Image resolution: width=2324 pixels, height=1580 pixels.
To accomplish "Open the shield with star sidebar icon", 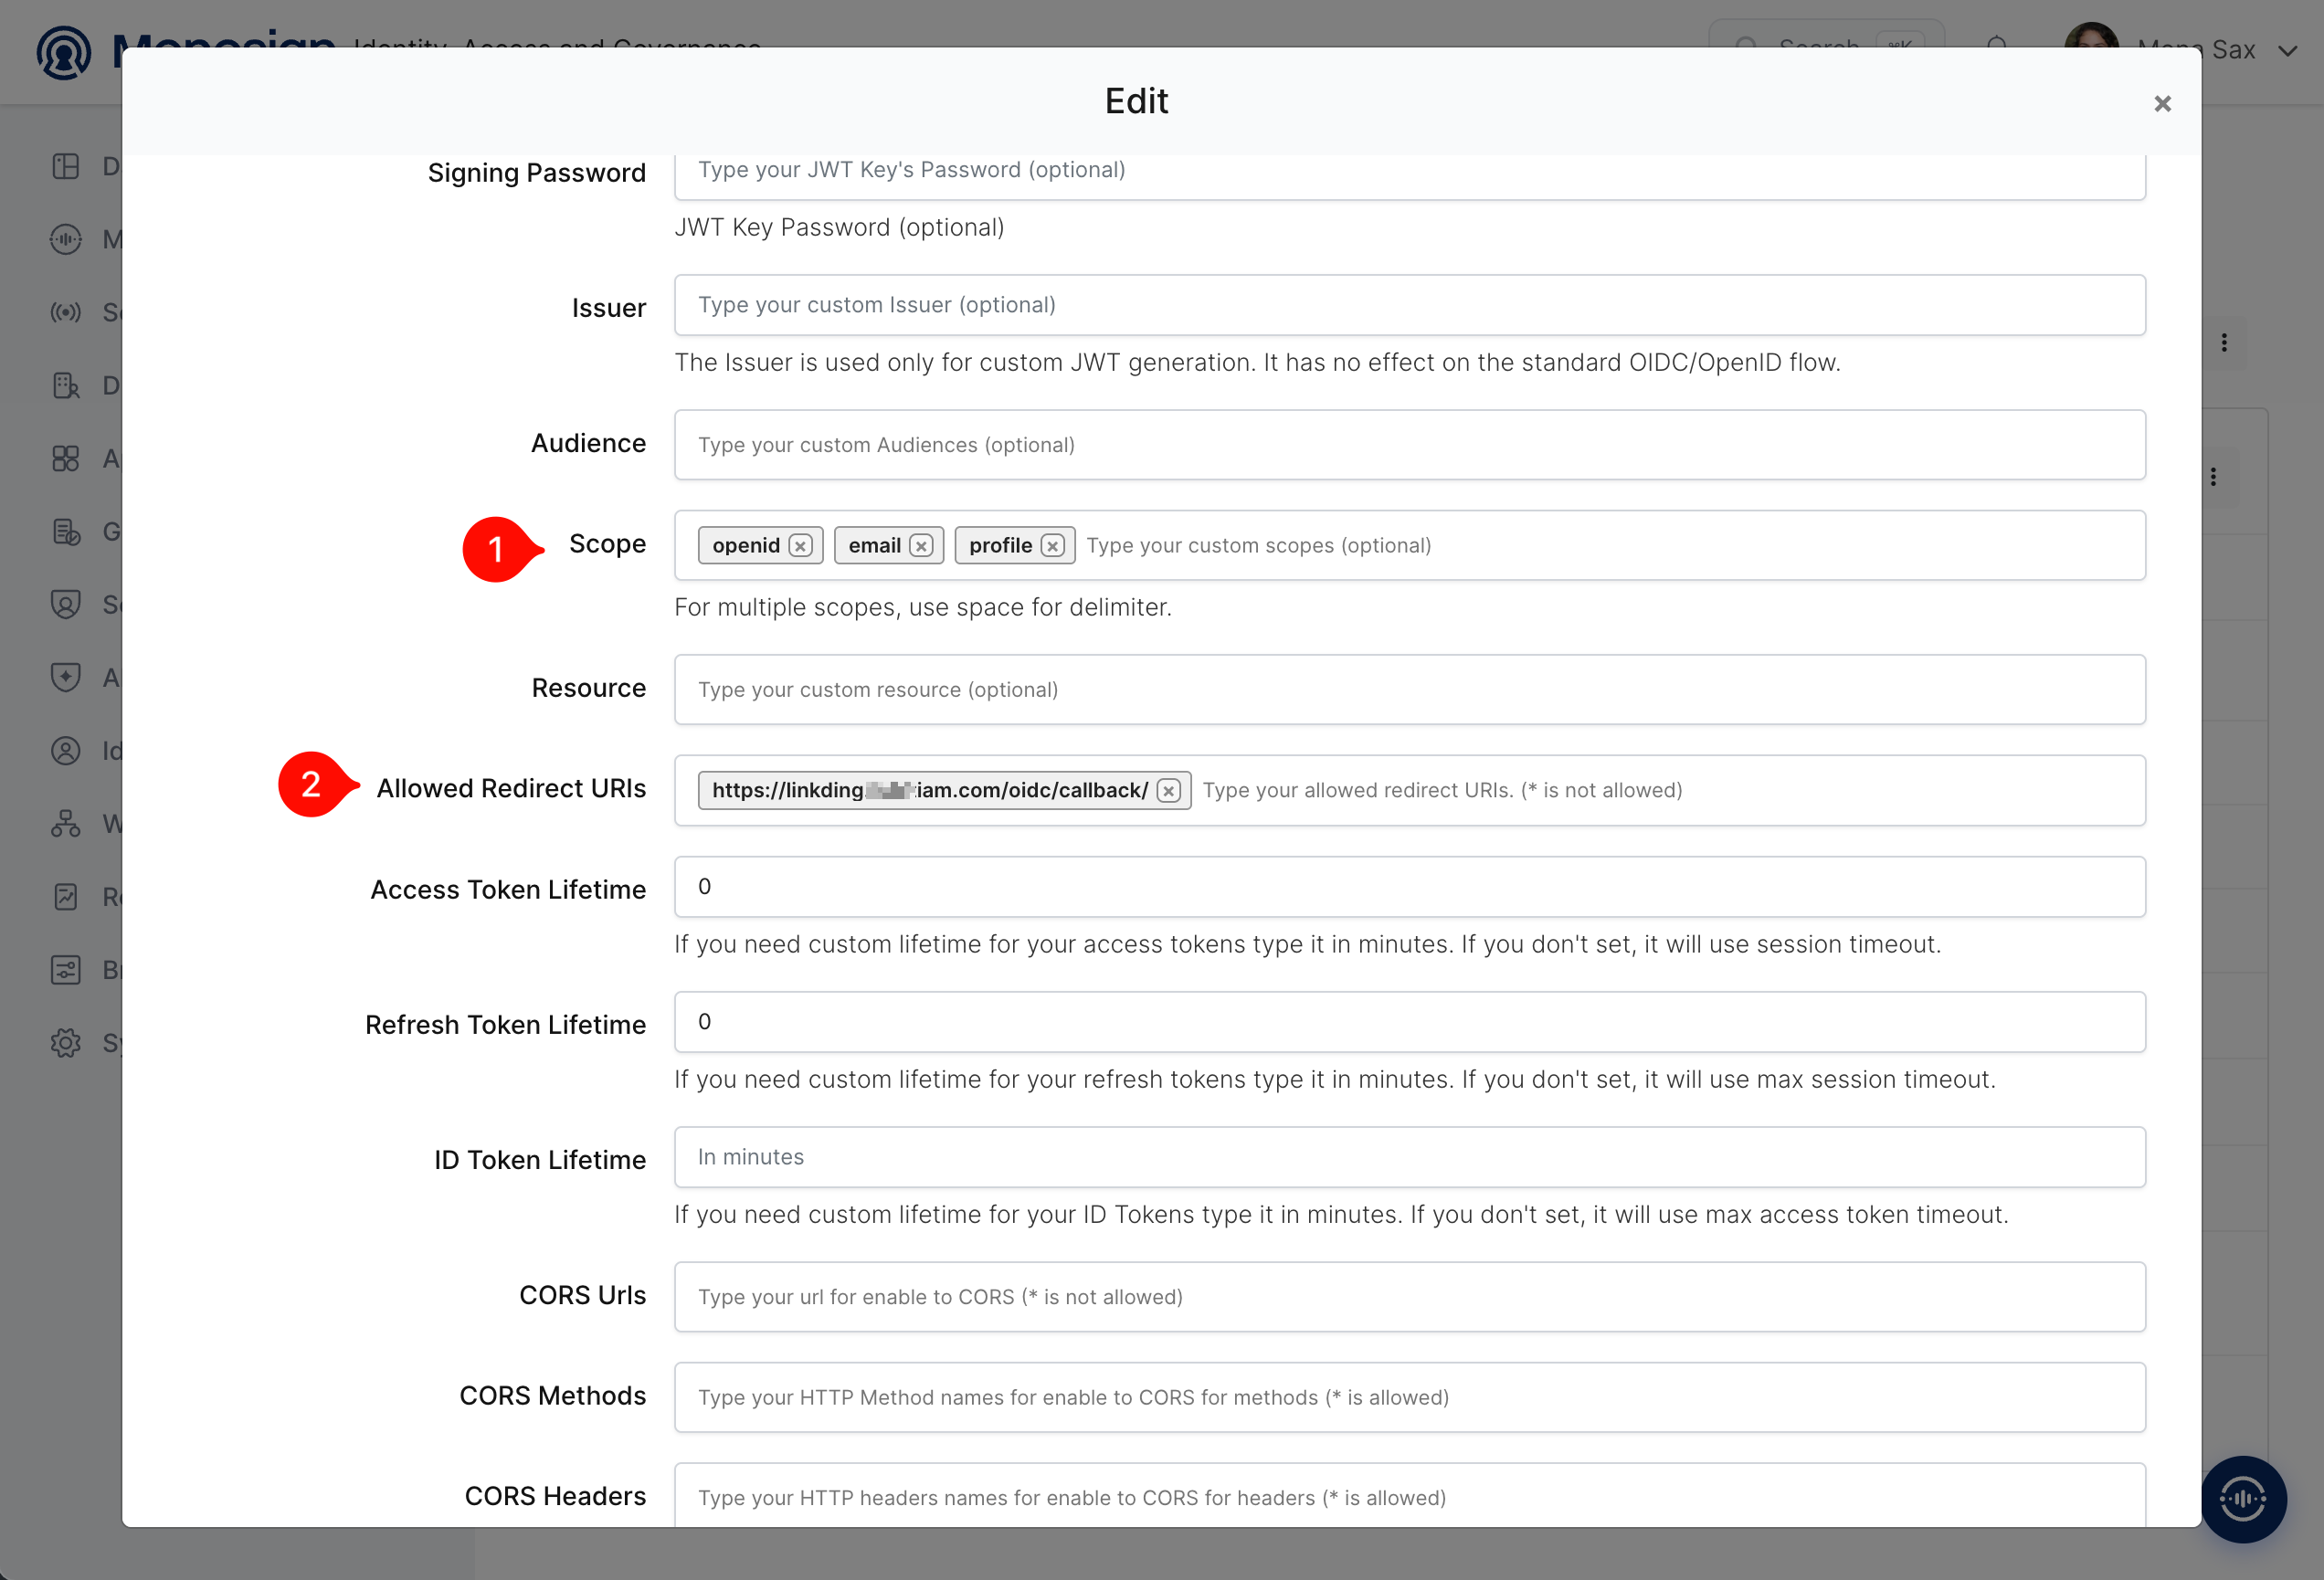I will (x=66, y=677).
